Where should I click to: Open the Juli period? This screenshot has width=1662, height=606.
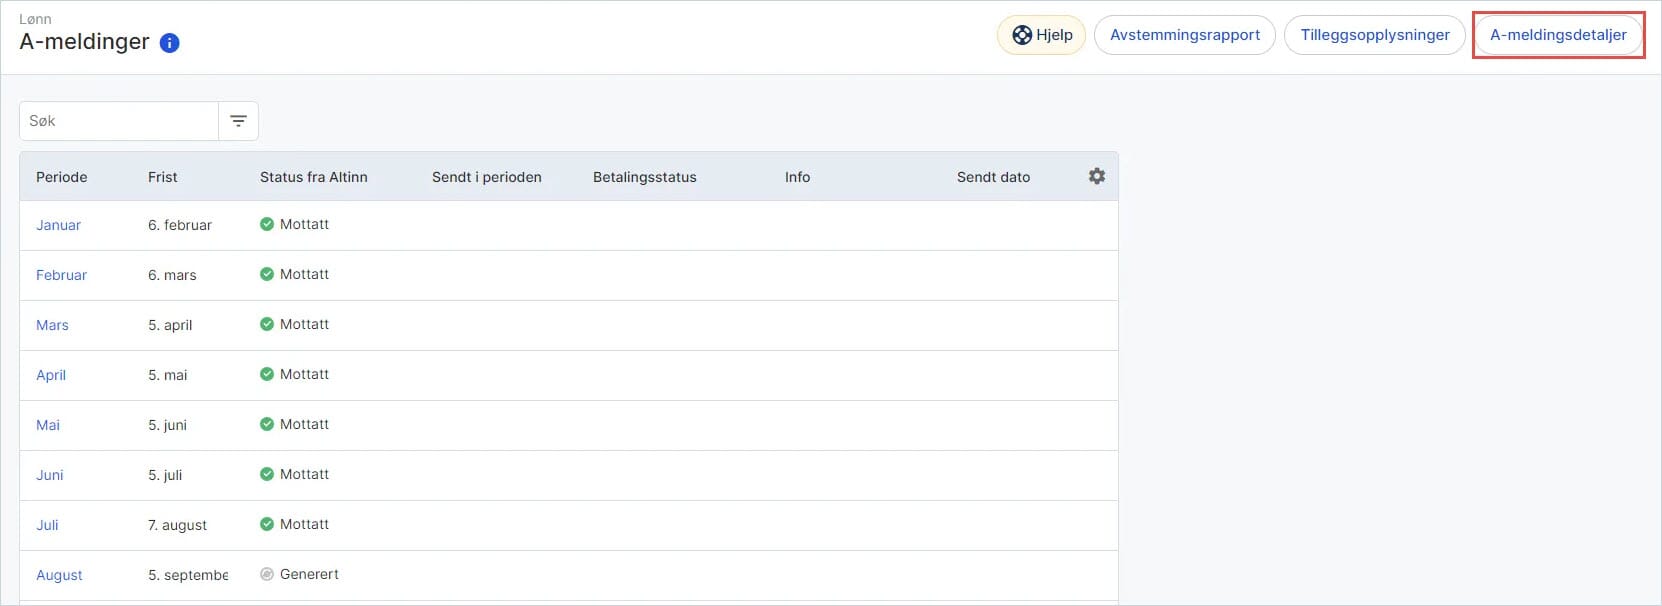coord(48,525)
